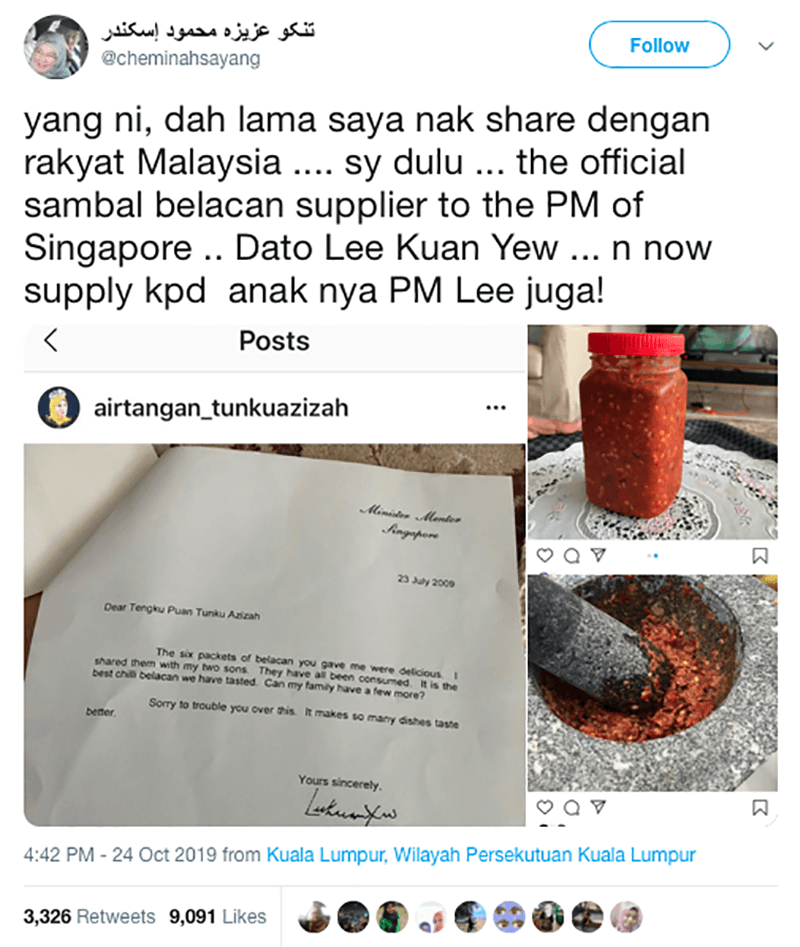800x947 pixels.
Task: Open the Kuala Lumpur location link
Action: click(x=481, y=855)
